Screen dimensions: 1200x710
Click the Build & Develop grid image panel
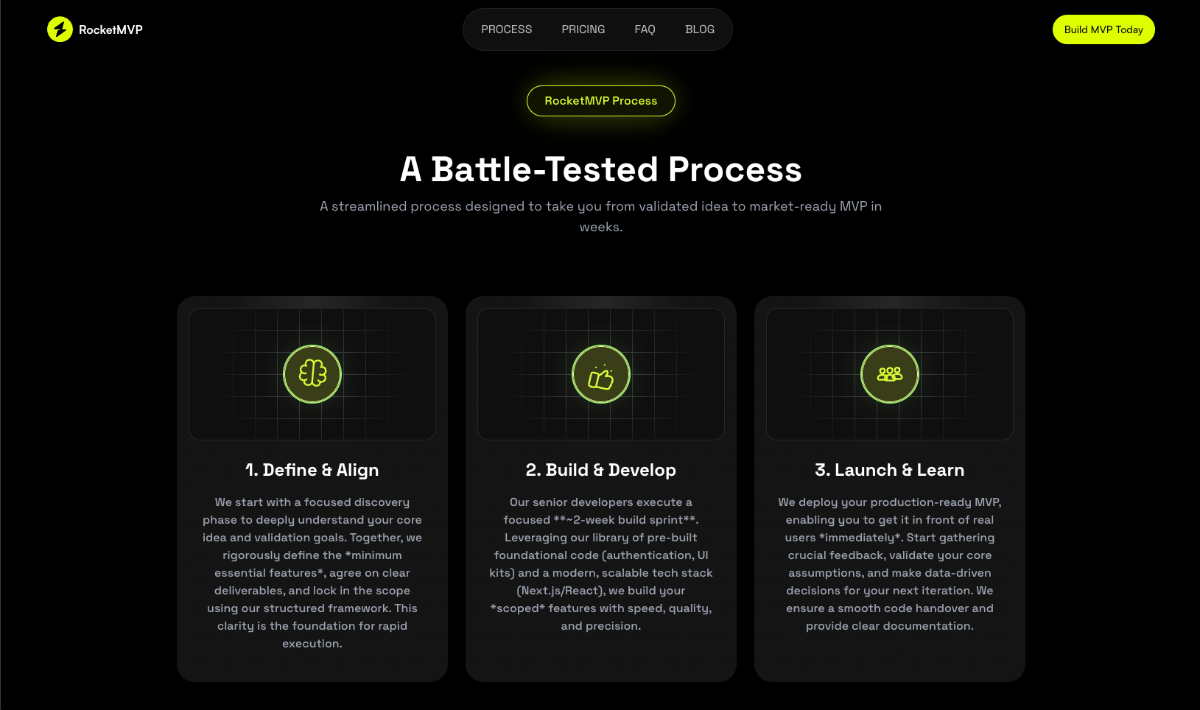coord(601,374)
